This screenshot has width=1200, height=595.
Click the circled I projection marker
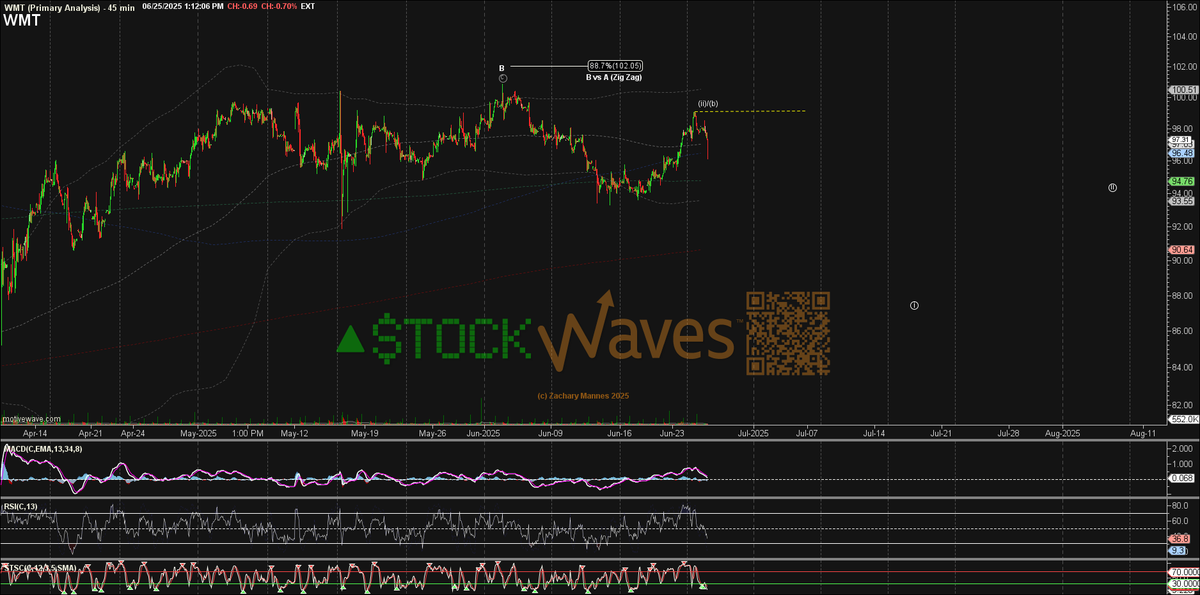point(914,304)
